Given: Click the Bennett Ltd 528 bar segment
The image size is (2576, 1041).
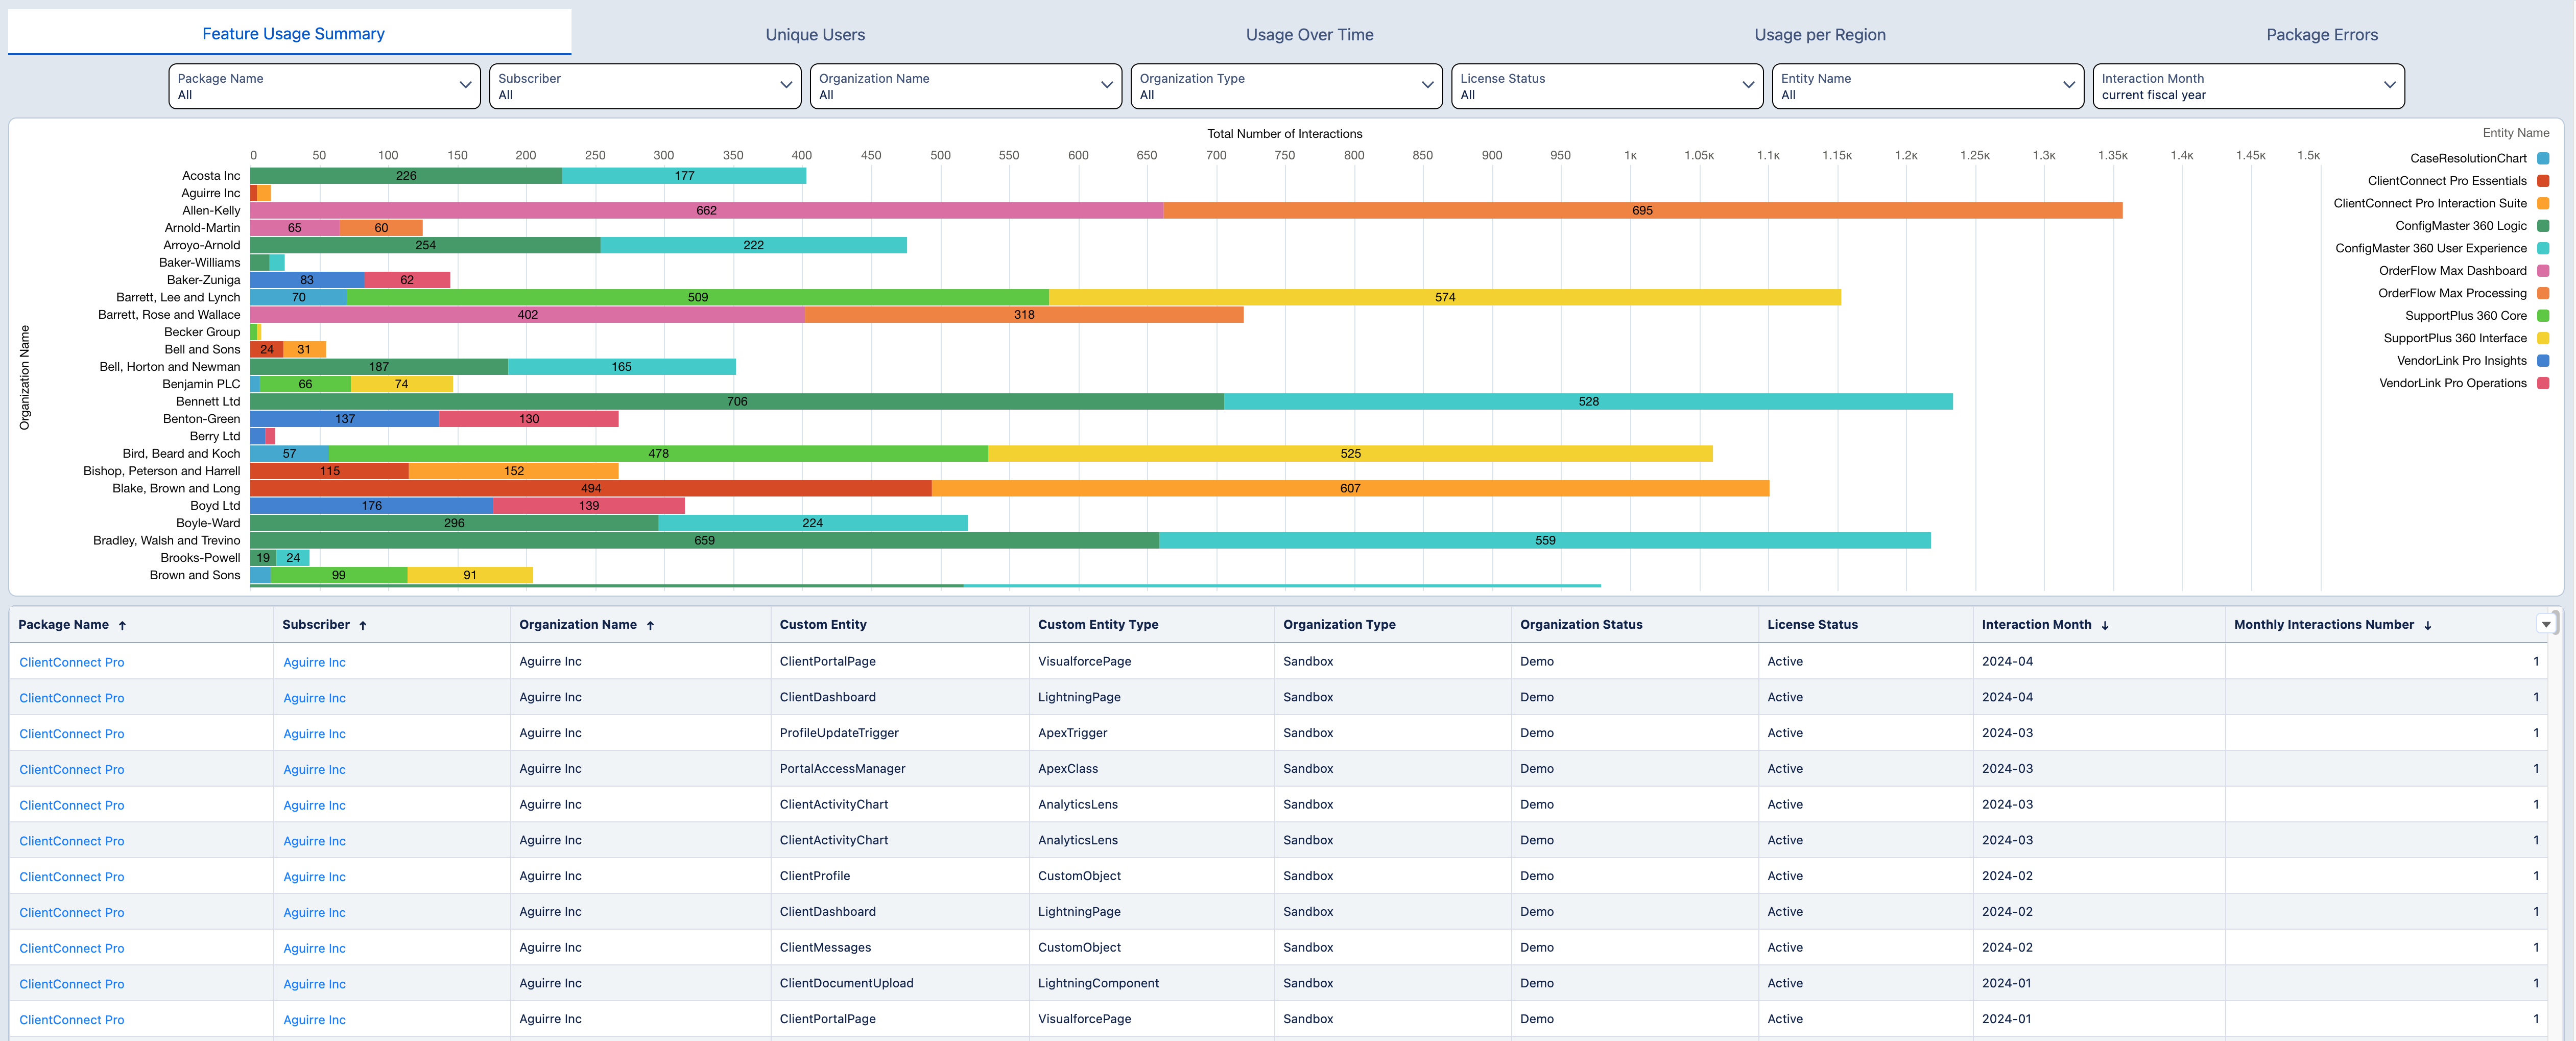Looking at the screenshot, I should pyautogui.click(x=1588, y=401).
